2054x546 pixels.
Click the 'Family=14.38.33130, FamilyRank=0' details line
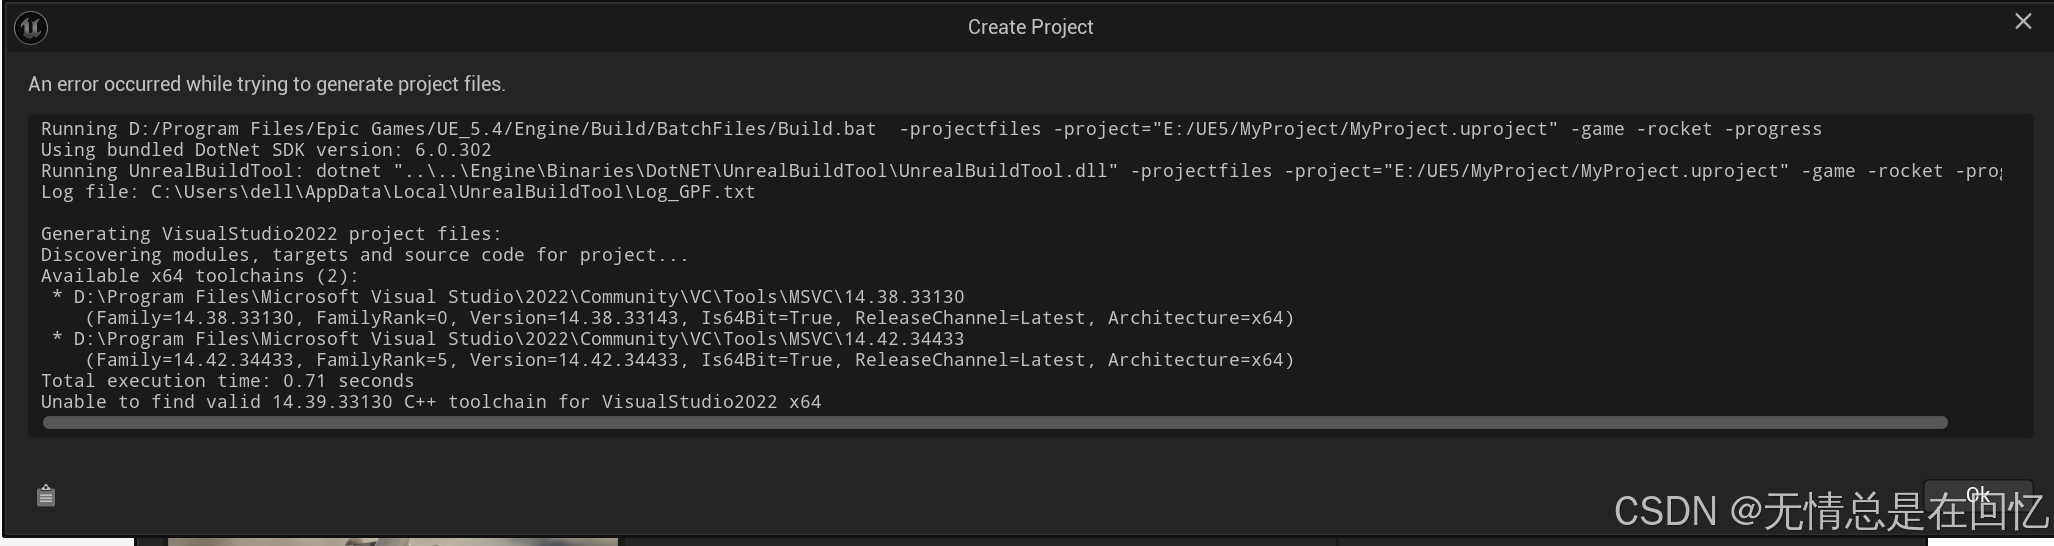point(689,318)
